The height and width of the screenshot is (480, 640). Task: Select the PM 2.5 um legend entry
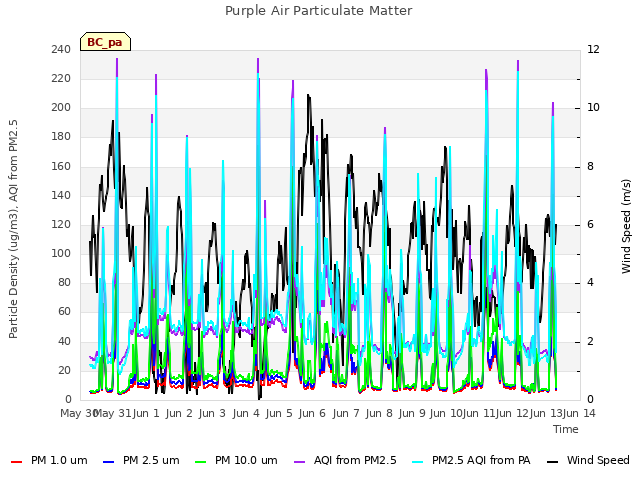click(x=141, y=461)
